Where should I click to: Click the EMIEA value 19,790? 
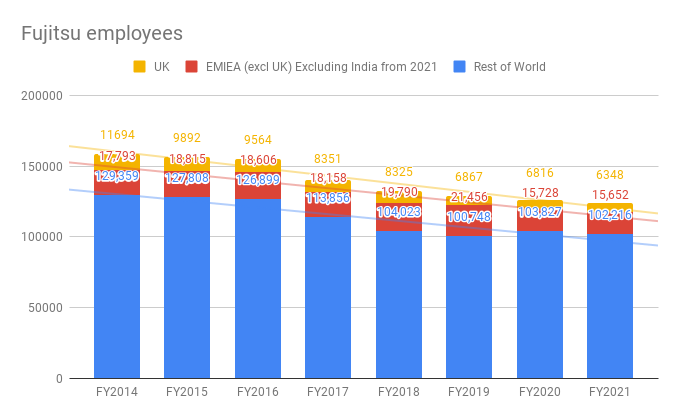point(399,192)
